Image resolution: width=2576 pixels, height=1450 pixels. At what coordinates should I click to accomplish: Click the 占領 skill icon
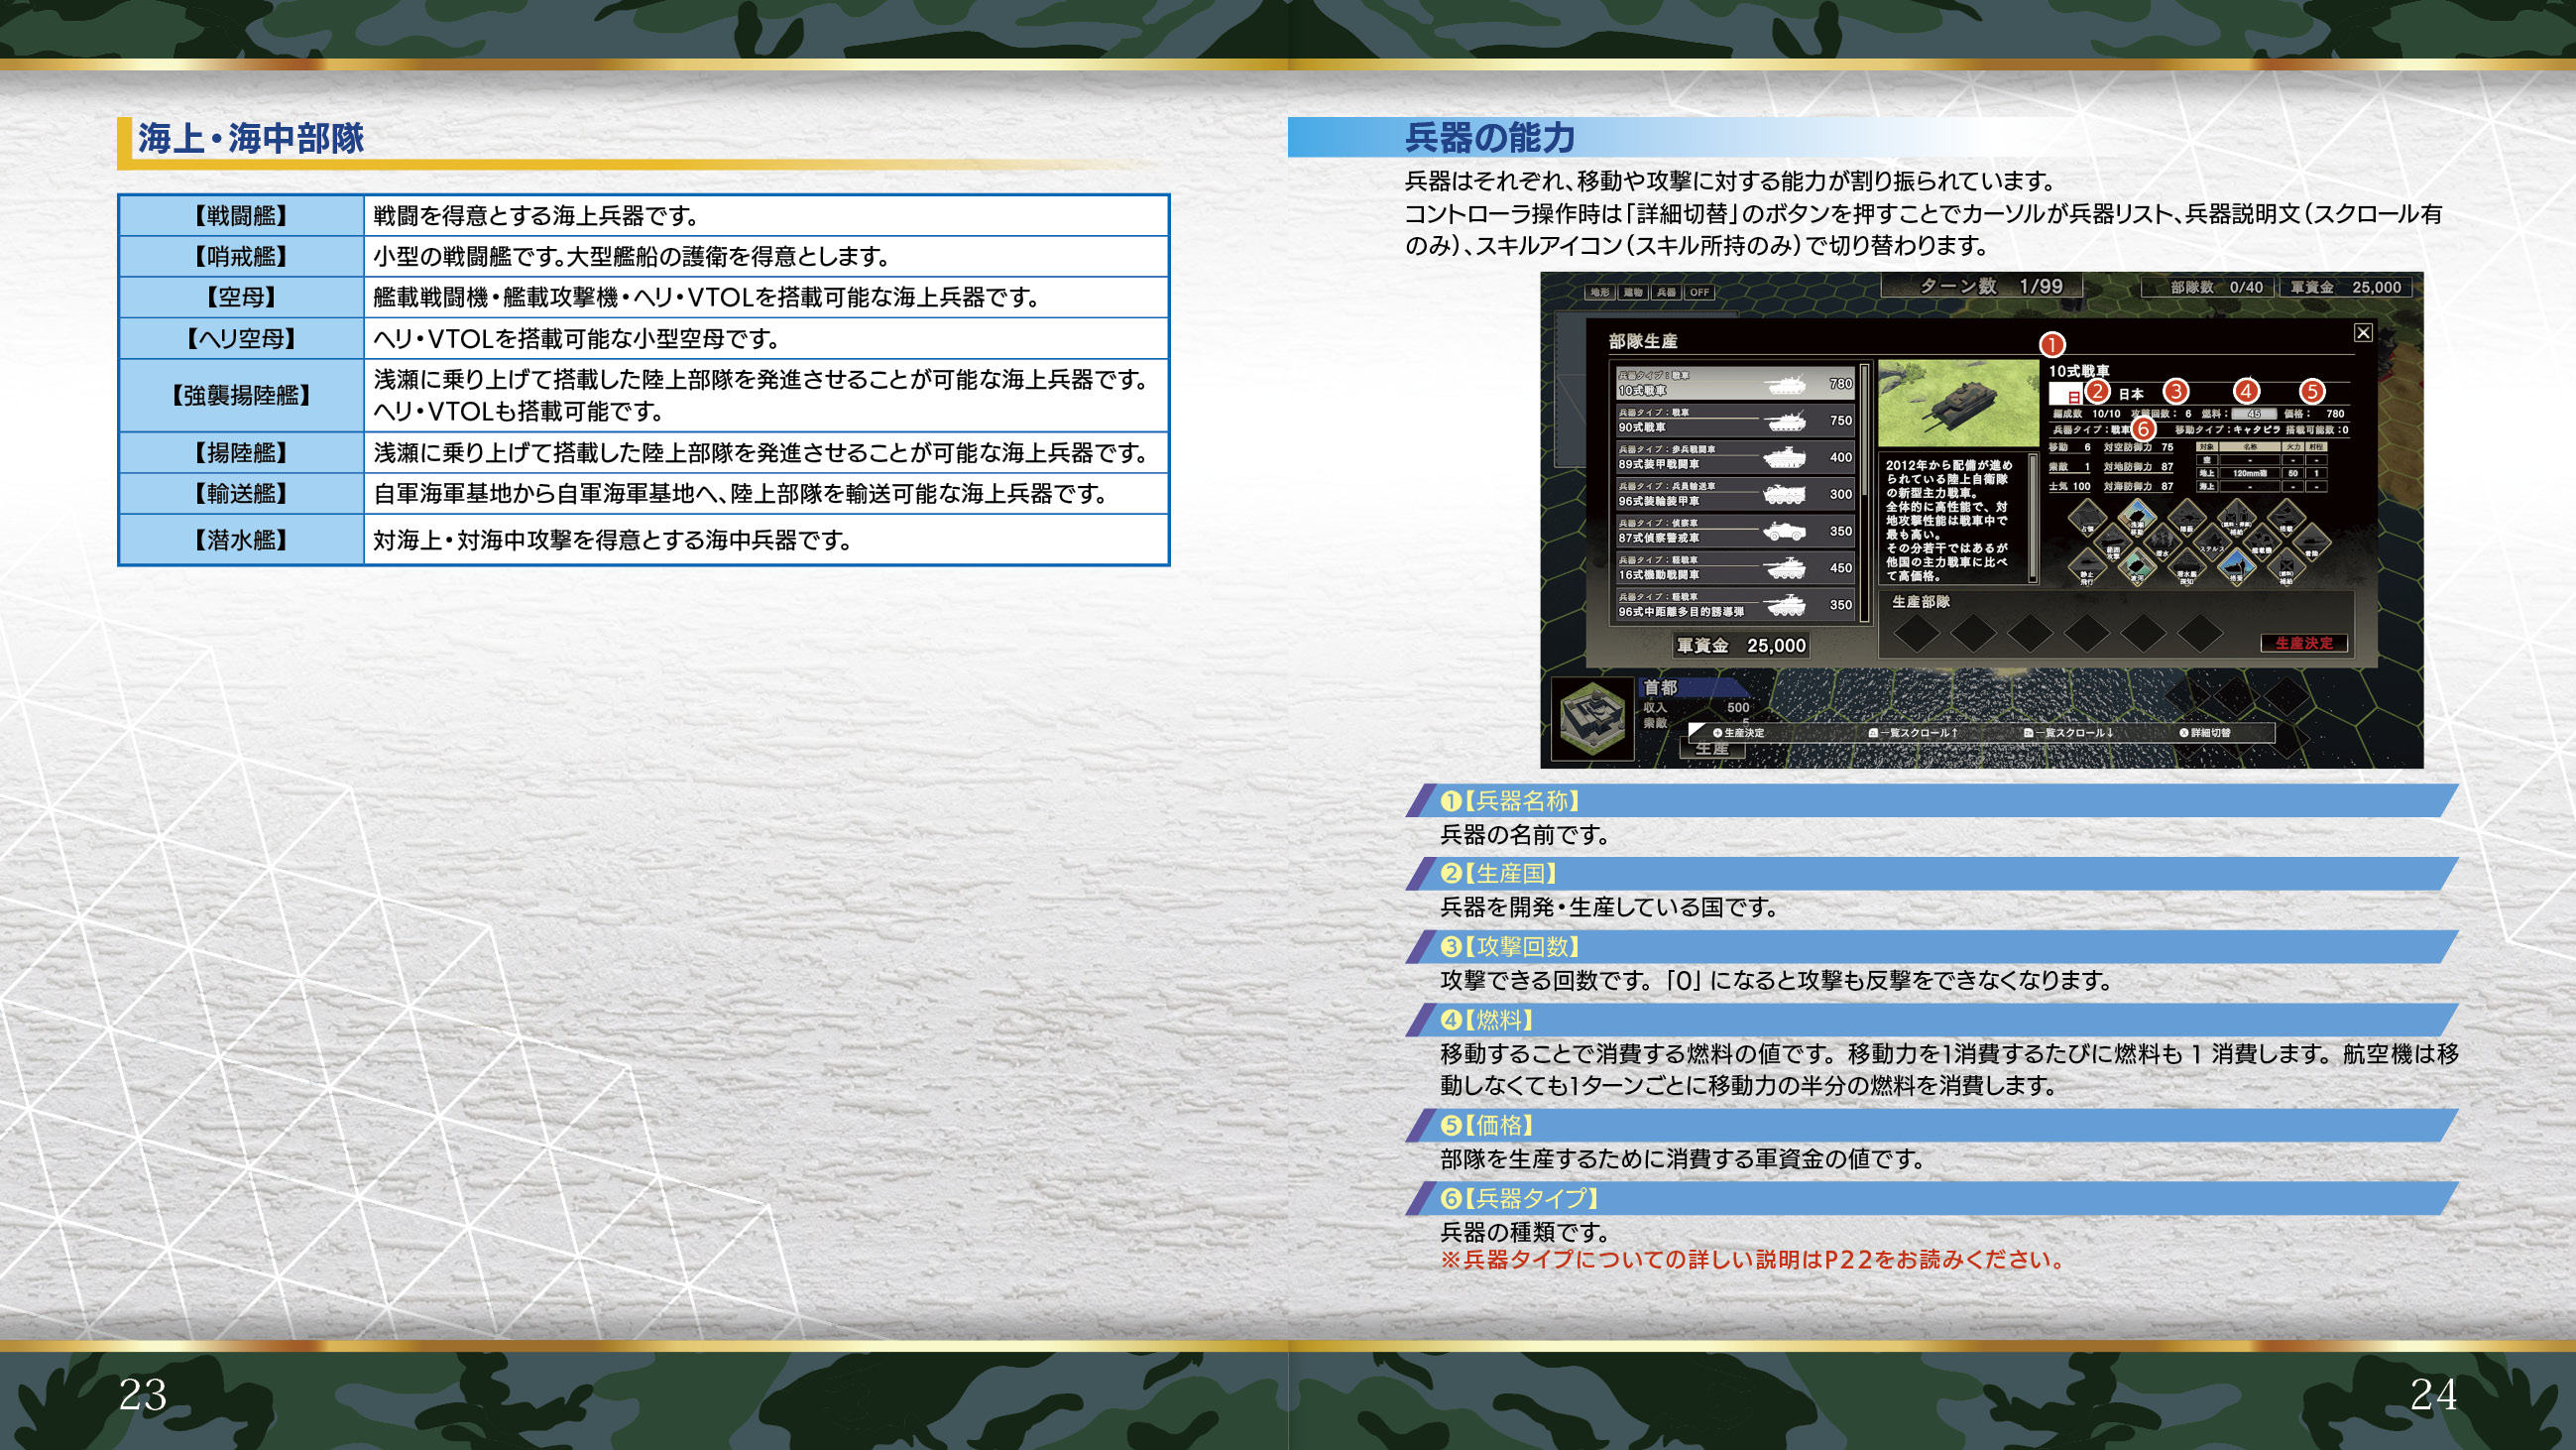2088,518
